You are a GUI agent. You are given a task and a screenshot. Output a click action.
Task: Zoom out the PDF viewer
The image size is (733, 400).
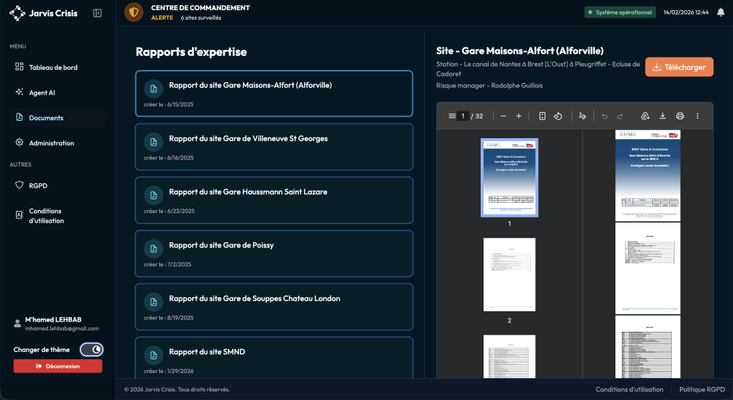tap(503, 116)
